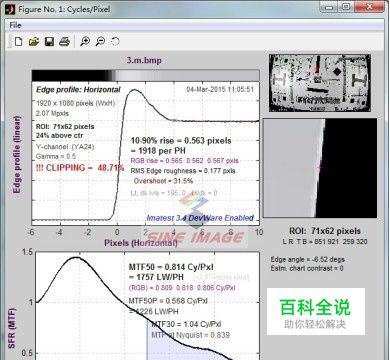Click the 'Gamma = 0.5' text
Image resolution: width=390 pixels, height=360 pixels.
point(56,156)
